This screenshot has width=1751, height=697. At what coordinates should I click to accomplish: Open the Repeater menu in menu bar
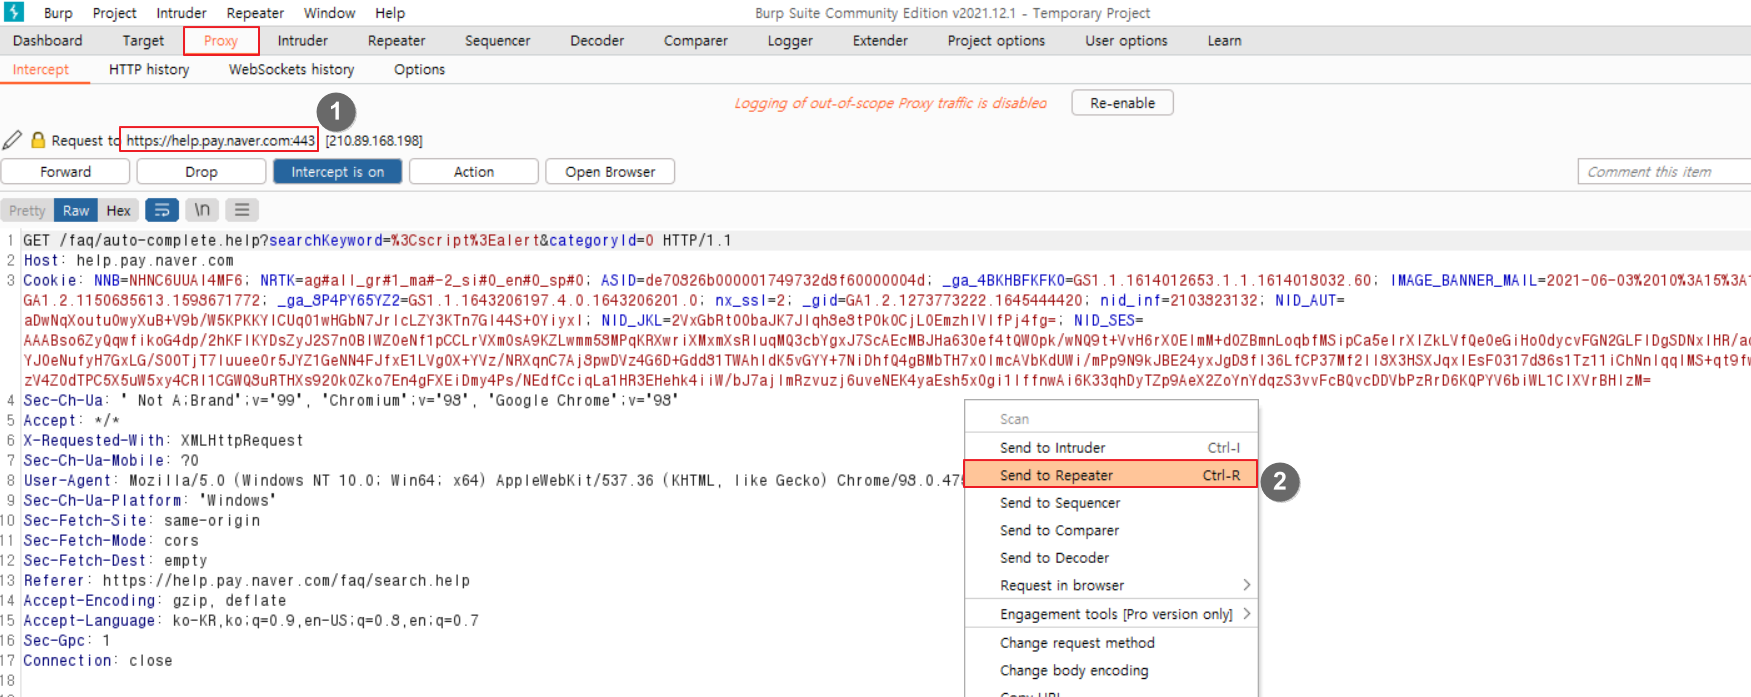point(255,13)
